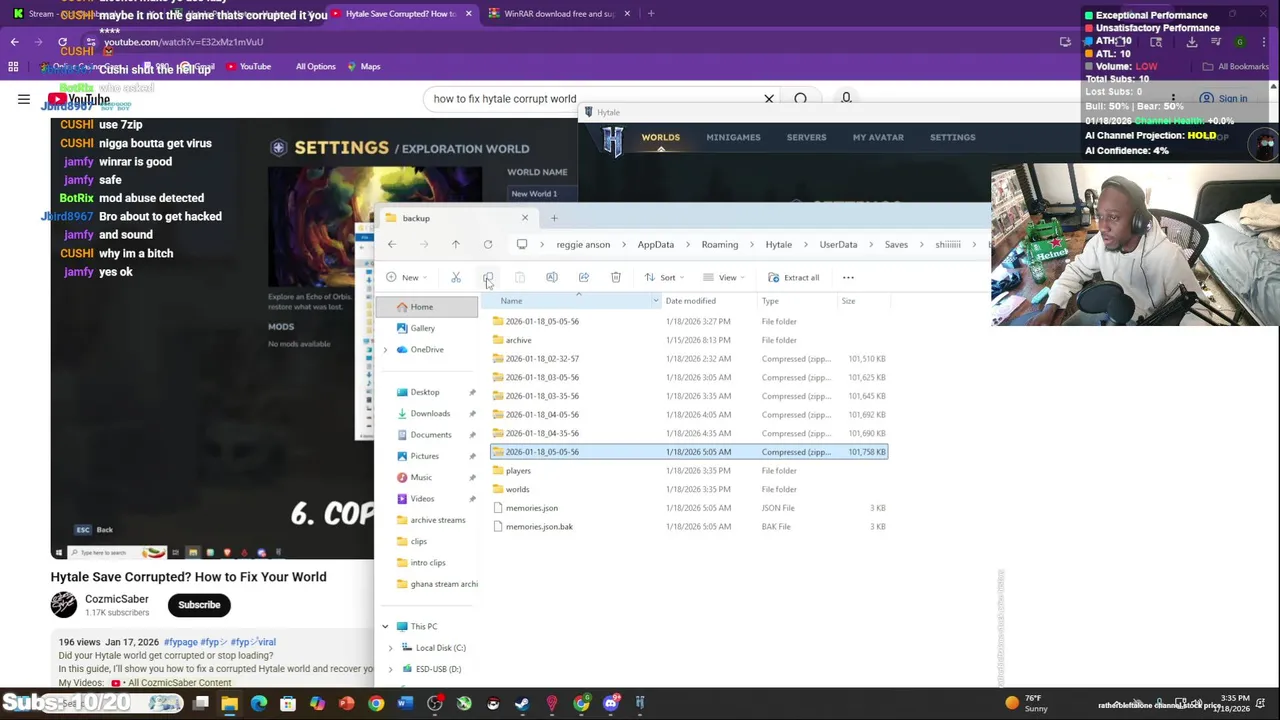Select the archive folder row
1280x720 pixels.
[x=688, y=340]
